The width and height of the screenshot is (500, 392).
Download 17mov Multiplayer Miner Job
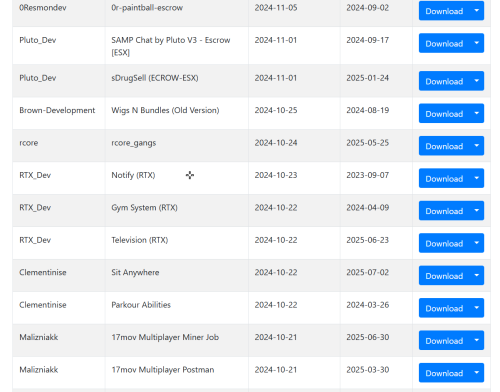444,340
